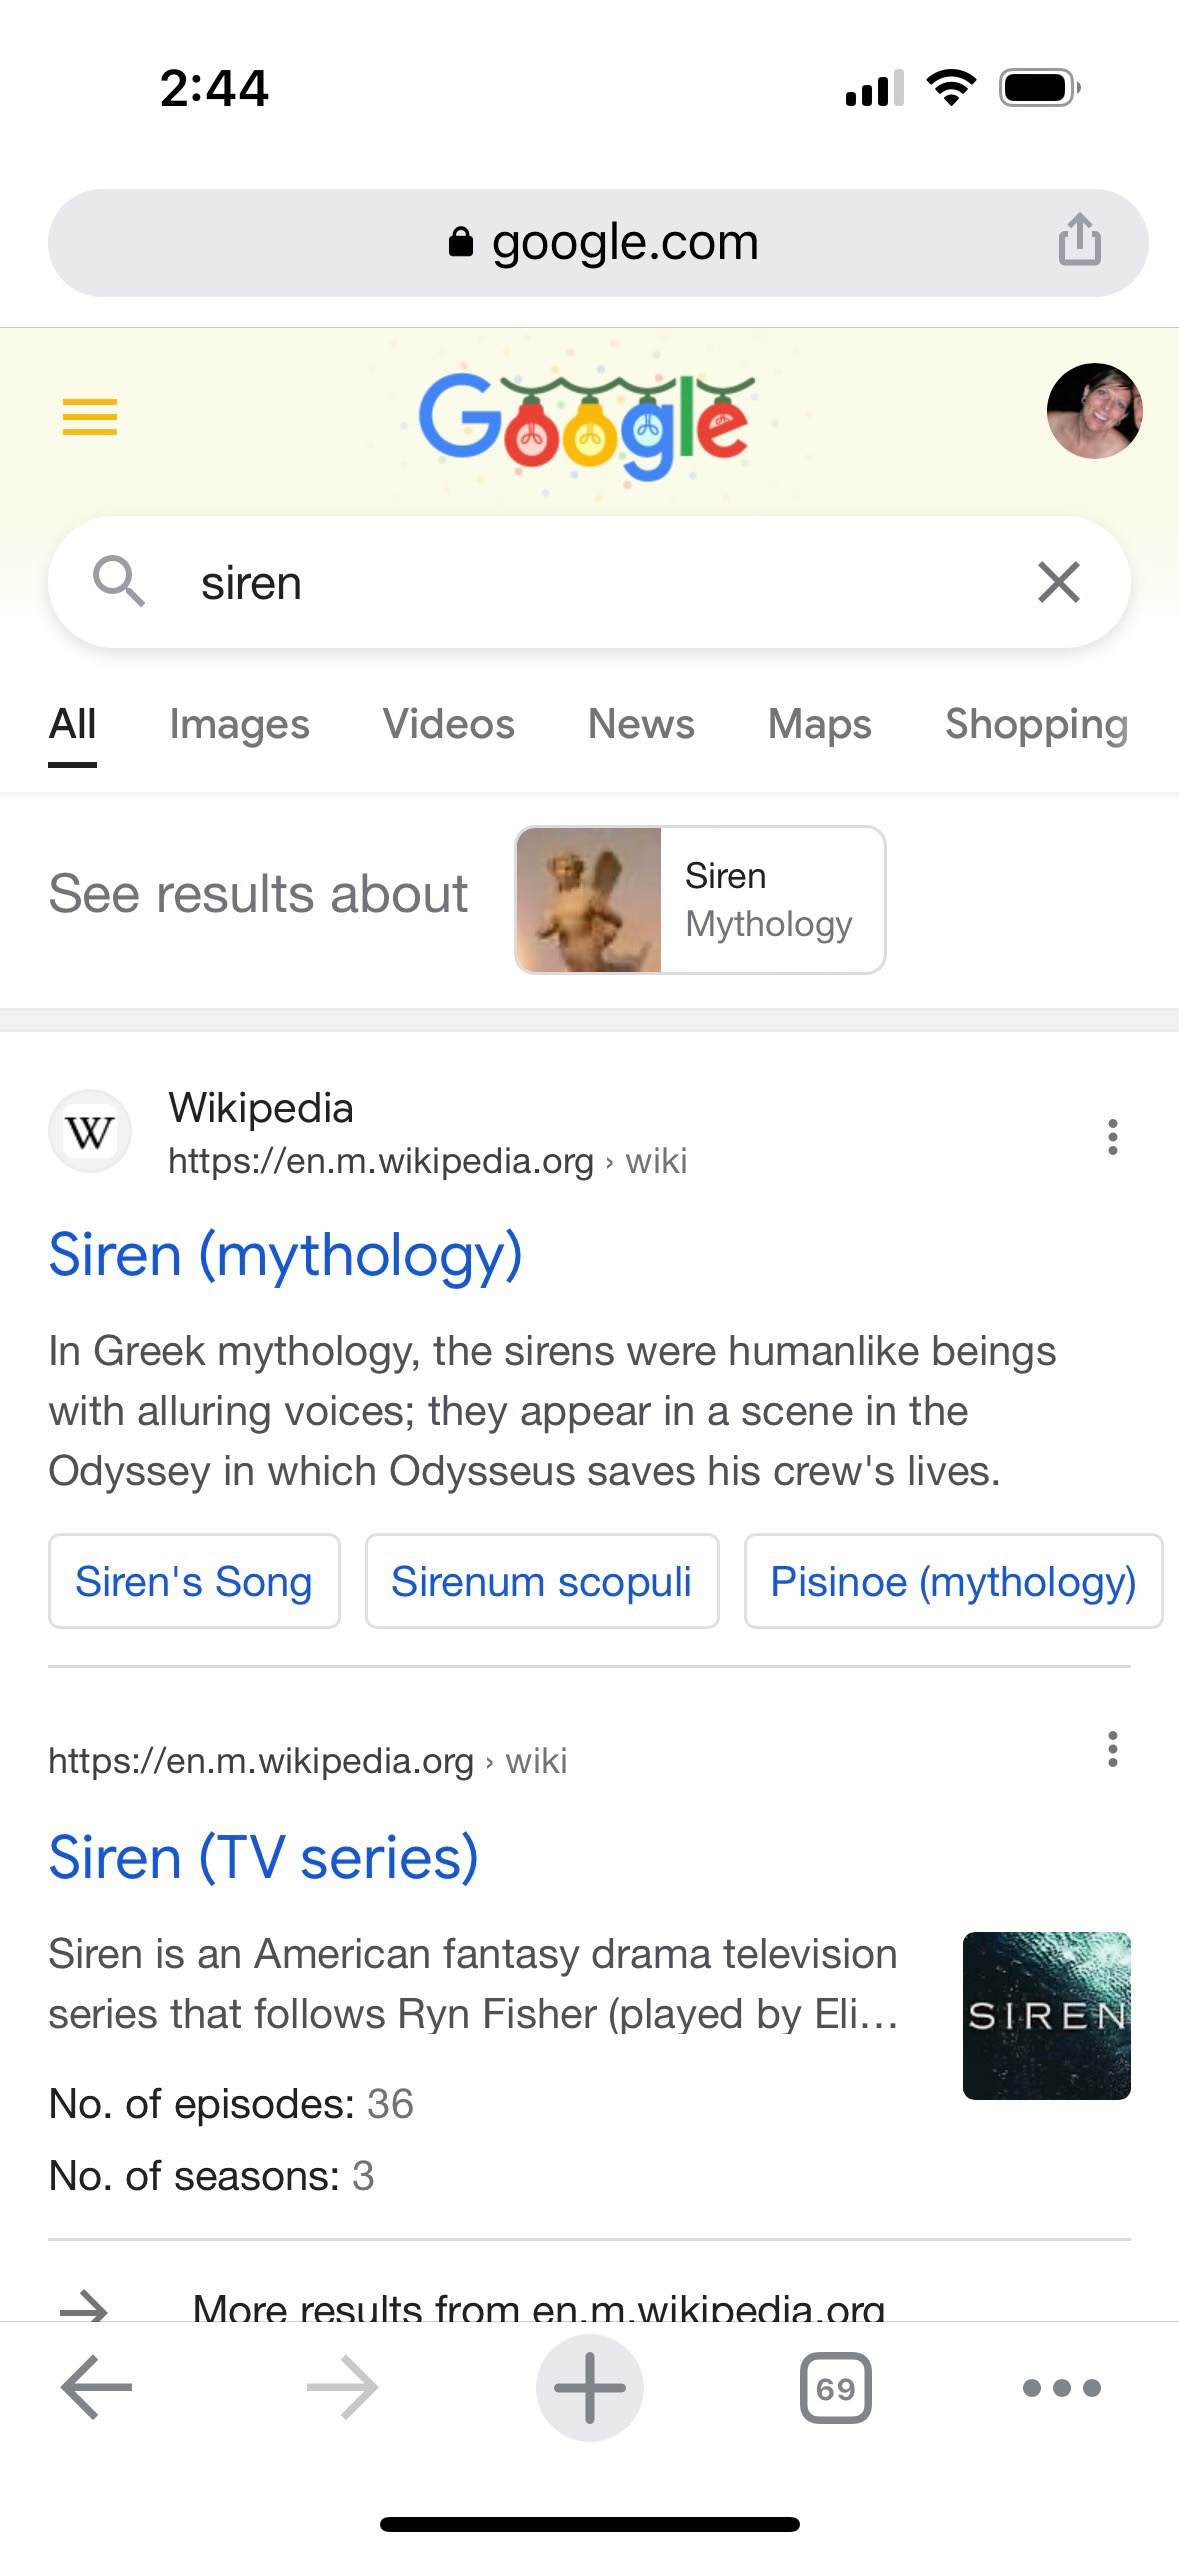Select the Videos search tab
The width and height of the screenshot is (1179, 2556).
coord(448,724)
